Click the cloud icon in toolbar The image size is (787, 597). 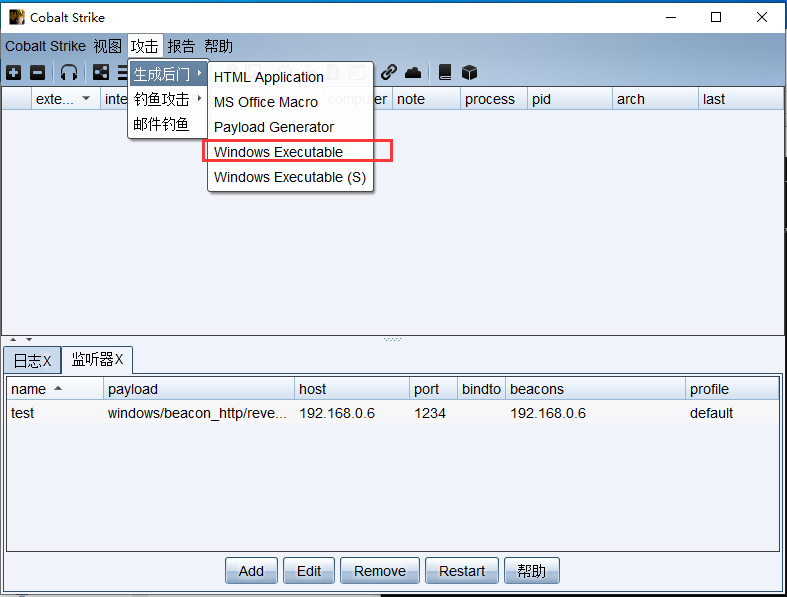(413, 72)
